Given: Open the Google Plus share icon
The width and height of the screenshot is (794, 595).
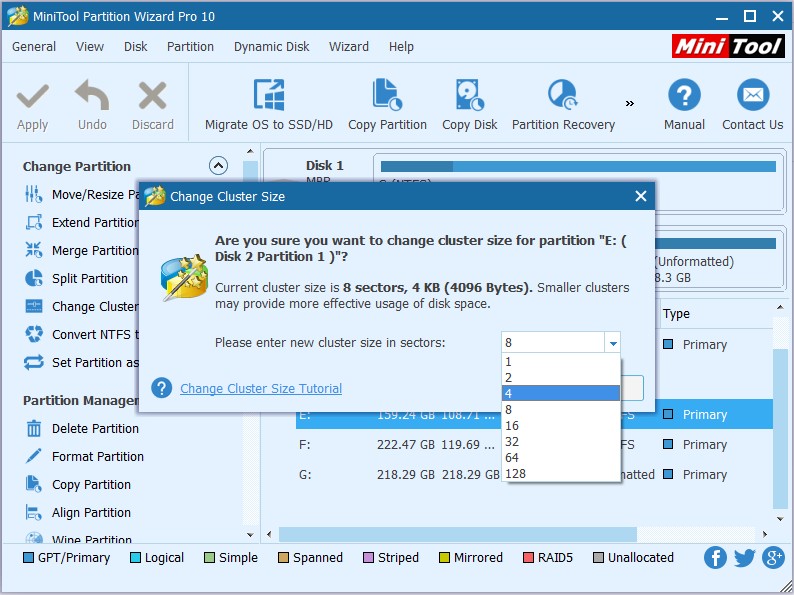Looking at the screenshot, I should [773, 558].
